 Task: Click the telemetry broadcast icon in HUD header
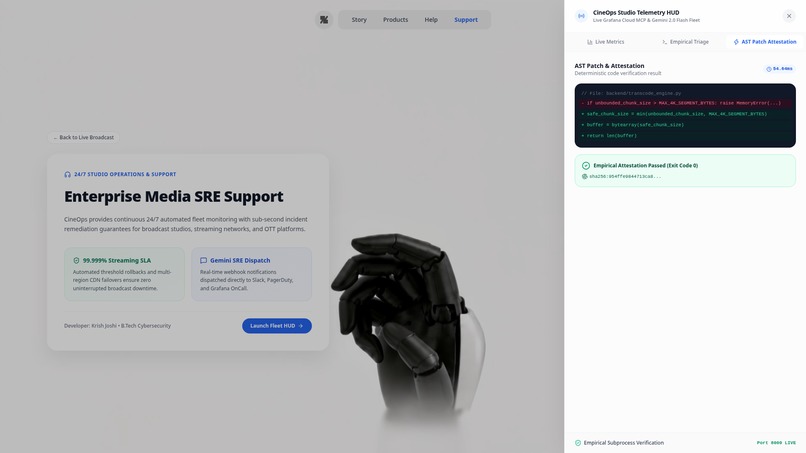click(581, 16)
